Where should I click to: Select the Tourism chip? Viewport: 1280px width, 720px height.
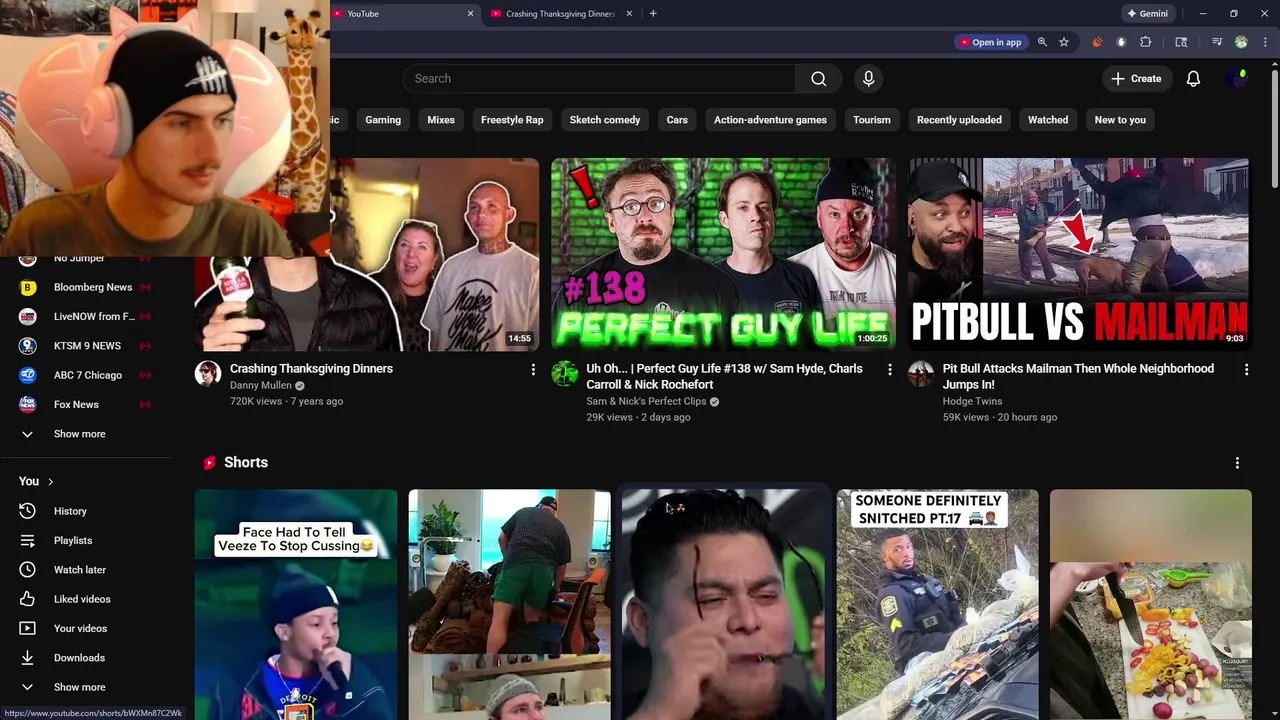click(x=872, y=120)
